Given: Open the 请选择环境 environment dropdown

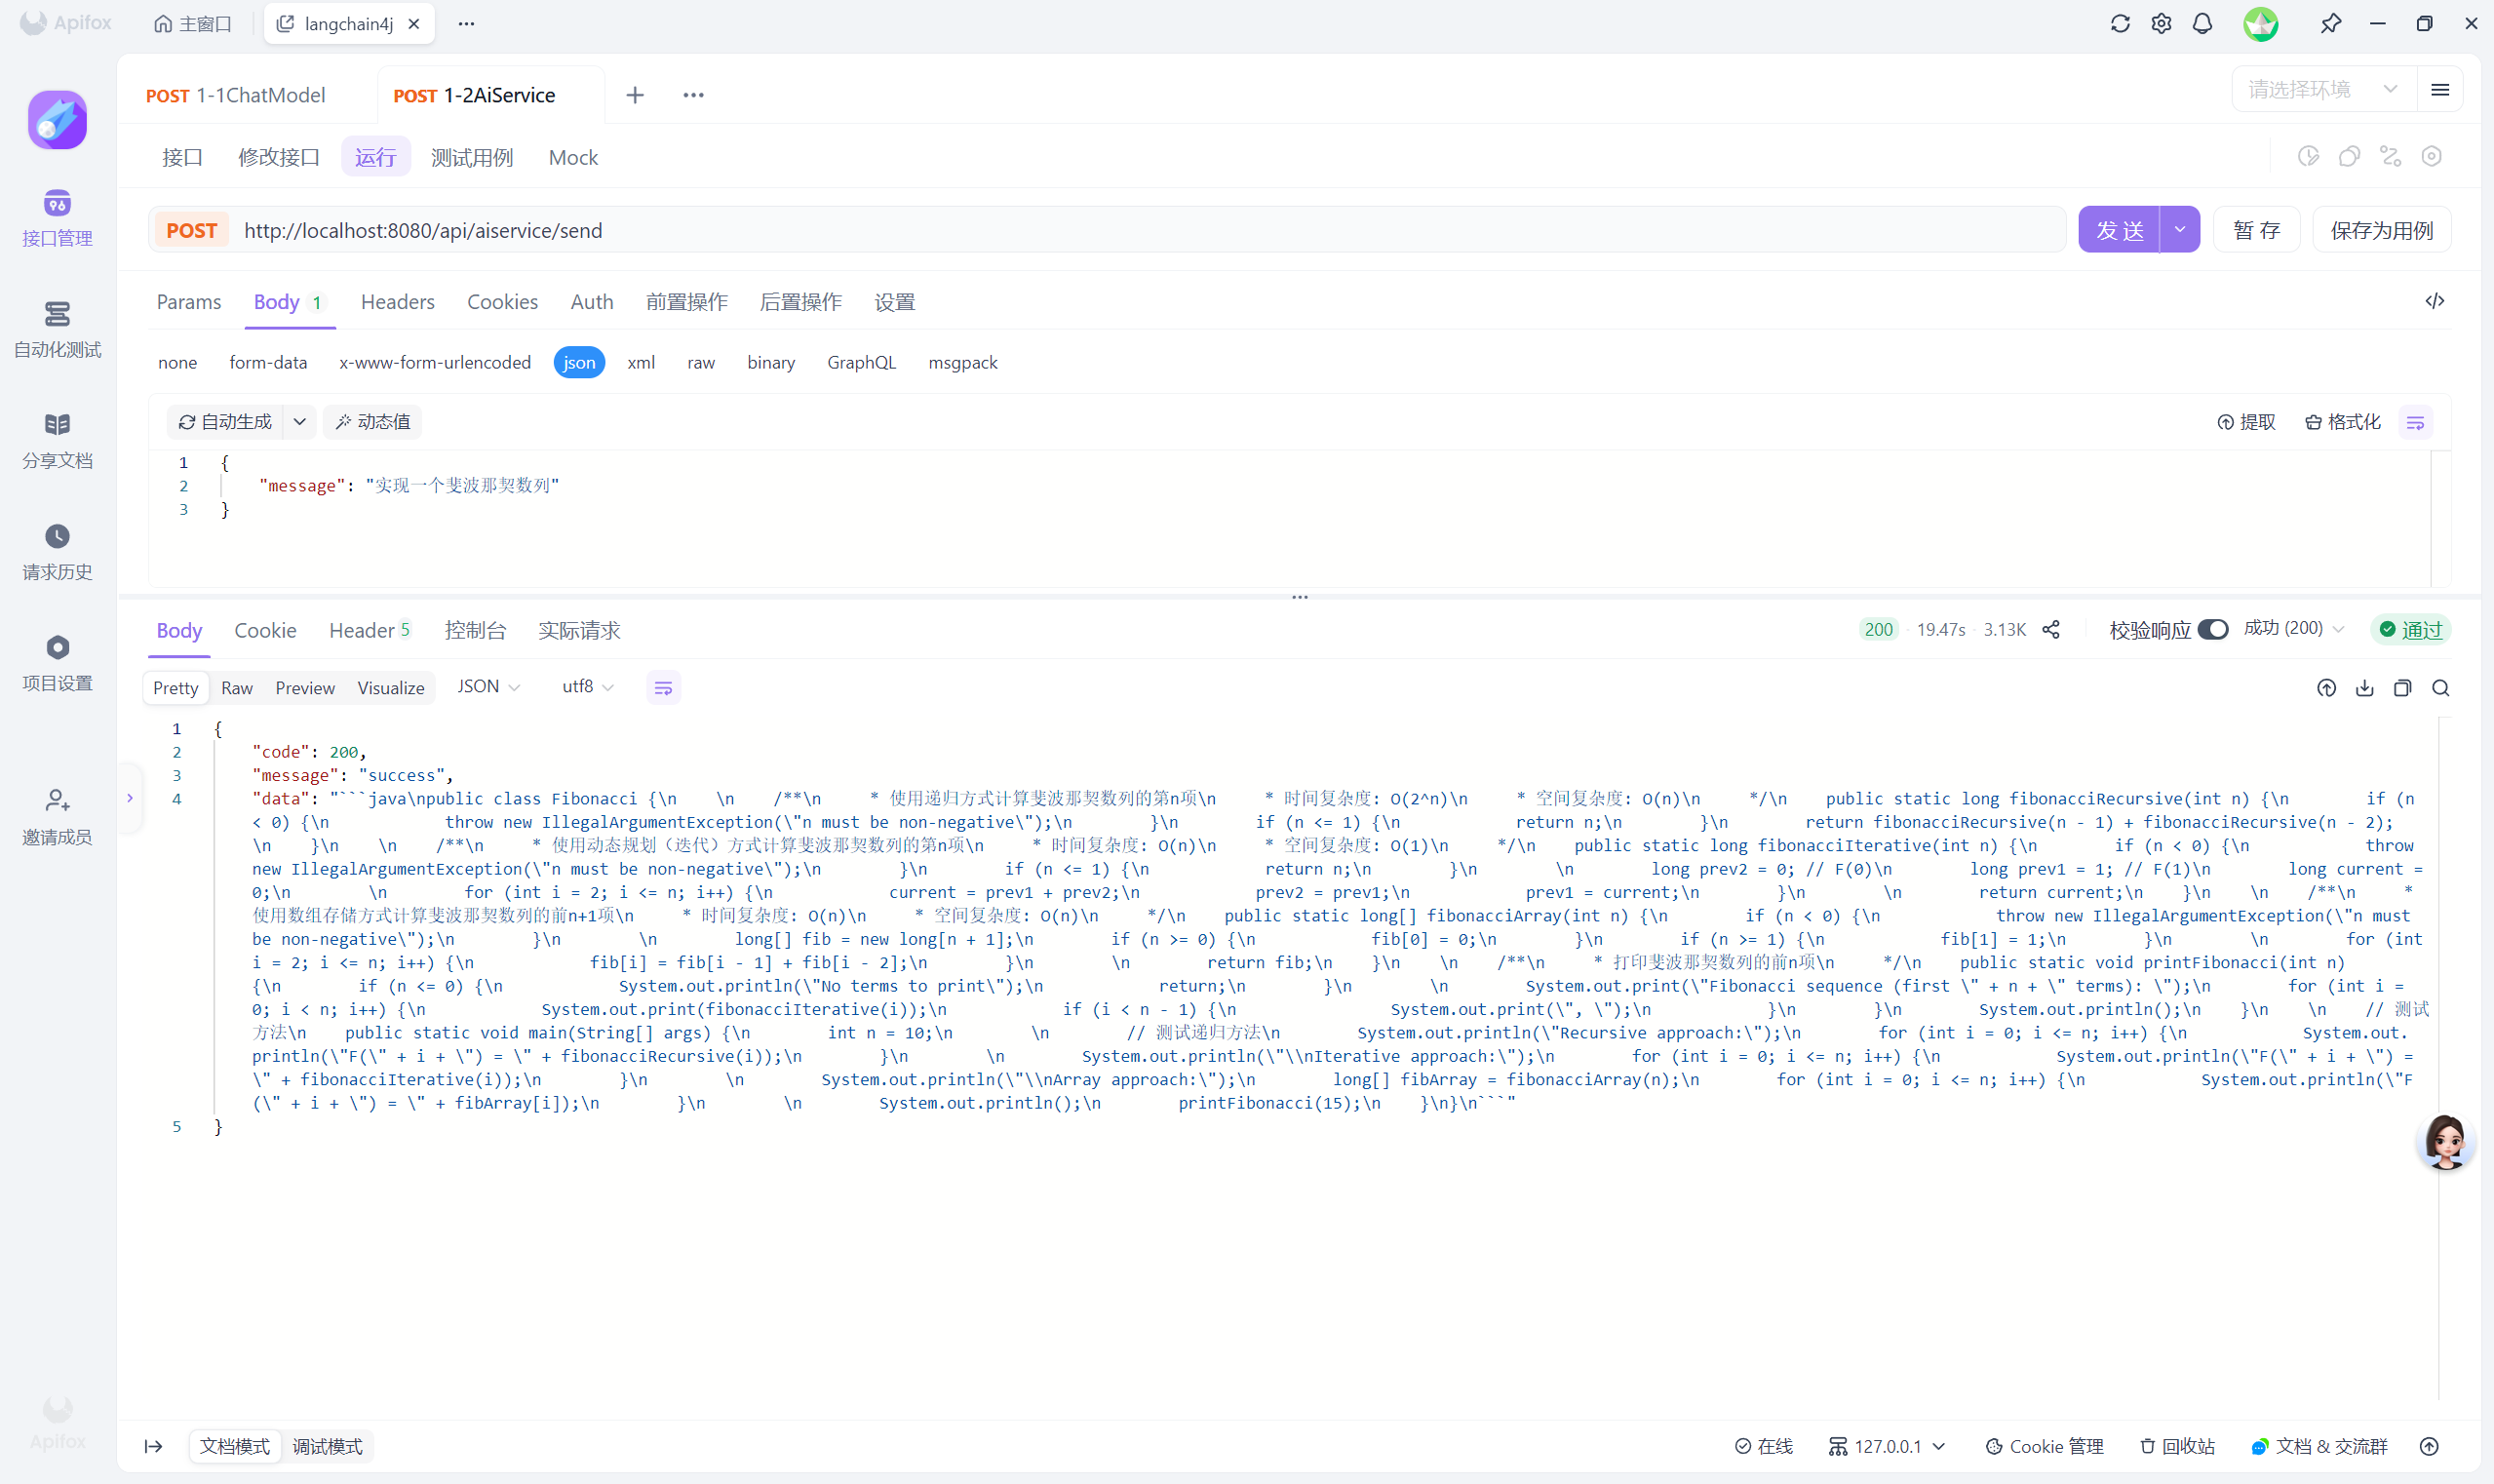Looking at the screenshot, I should tap(2323, 90).
